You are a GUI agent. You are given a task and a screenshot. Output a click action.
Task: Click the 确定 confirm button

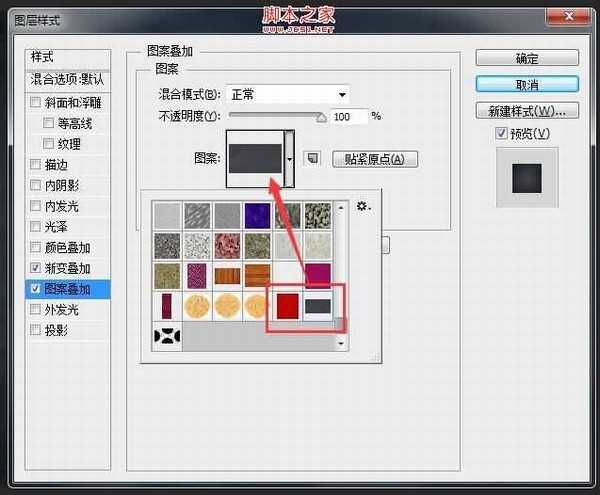click(526, 58)
